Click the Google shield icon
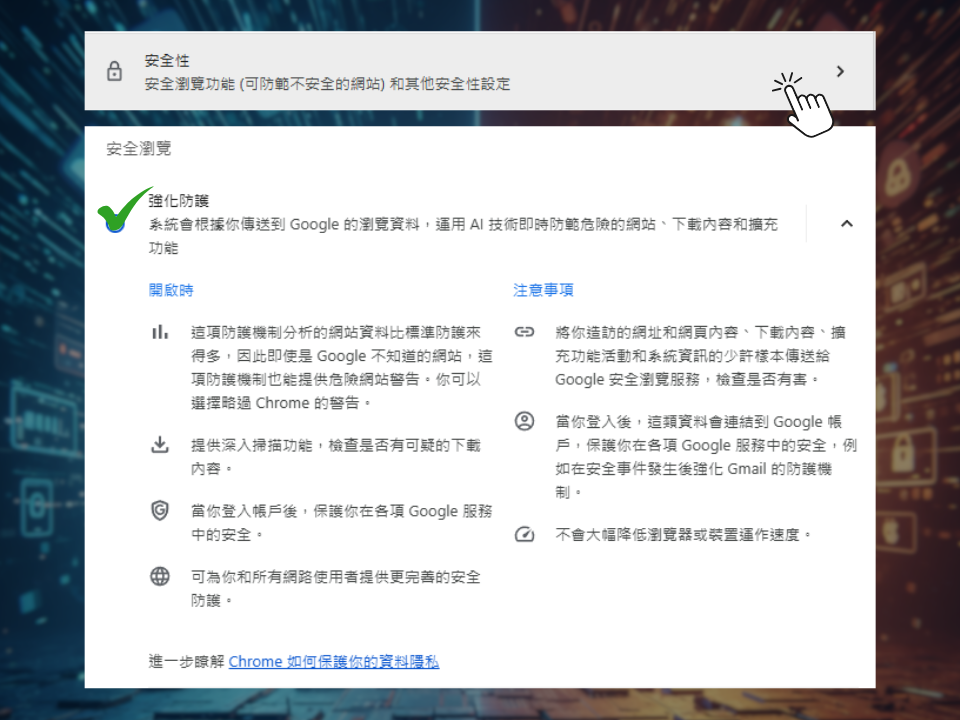 pos(160,510)
